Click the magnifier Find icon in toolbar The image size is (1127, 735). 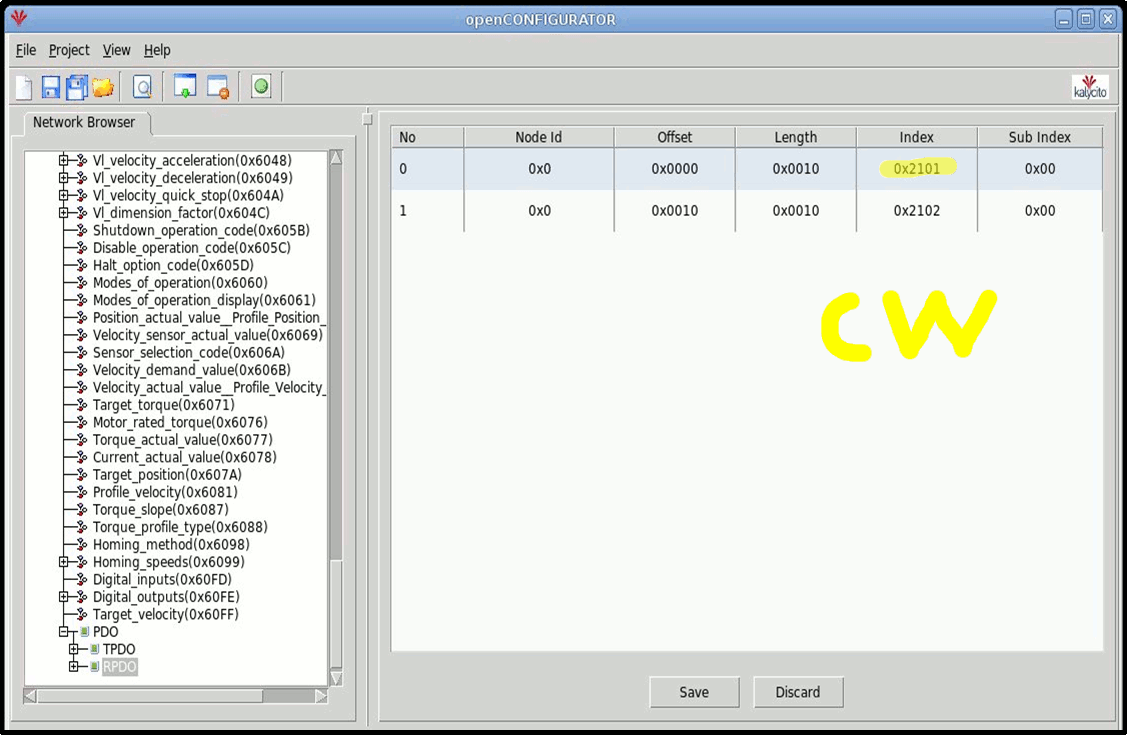click(x=142, y=88)
